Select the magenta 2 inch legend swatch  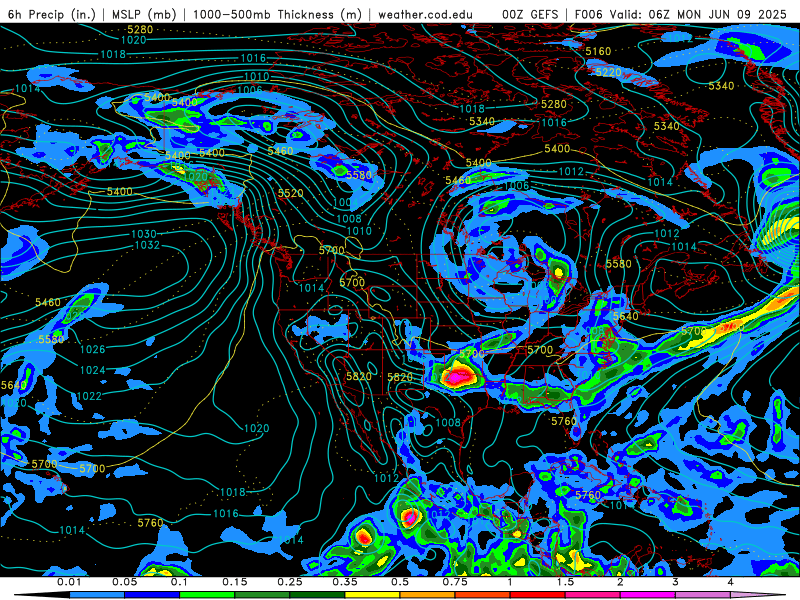coord(647,595)
